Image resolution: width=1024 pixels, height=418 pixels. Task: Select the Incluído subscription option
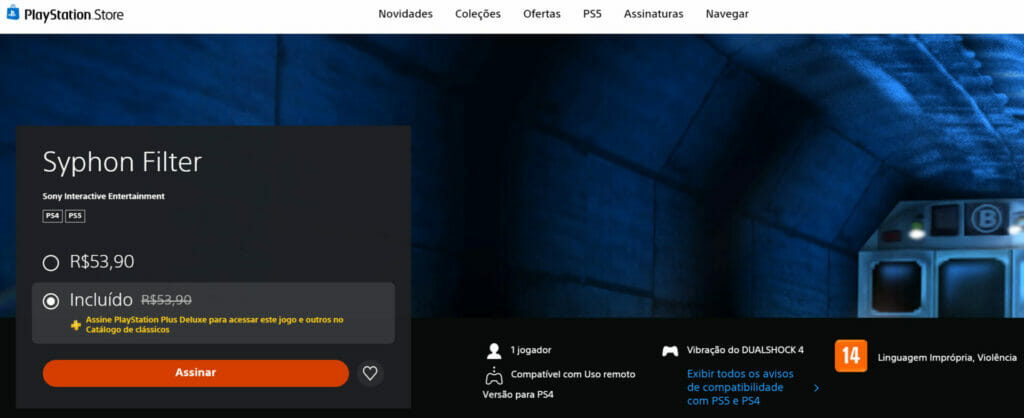point(51,300)
